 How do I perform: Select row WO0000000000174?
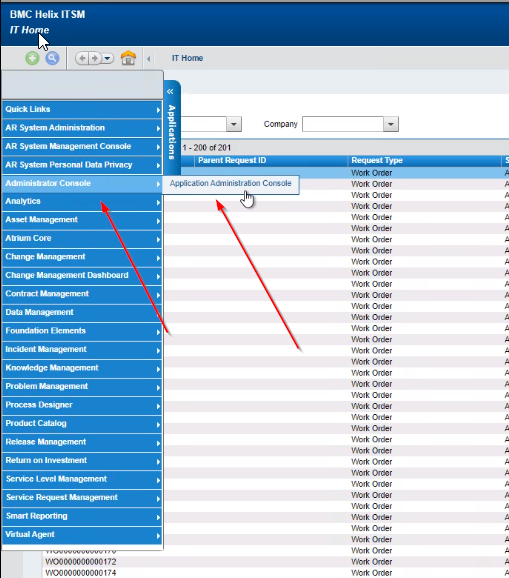(x=80, y=573)
